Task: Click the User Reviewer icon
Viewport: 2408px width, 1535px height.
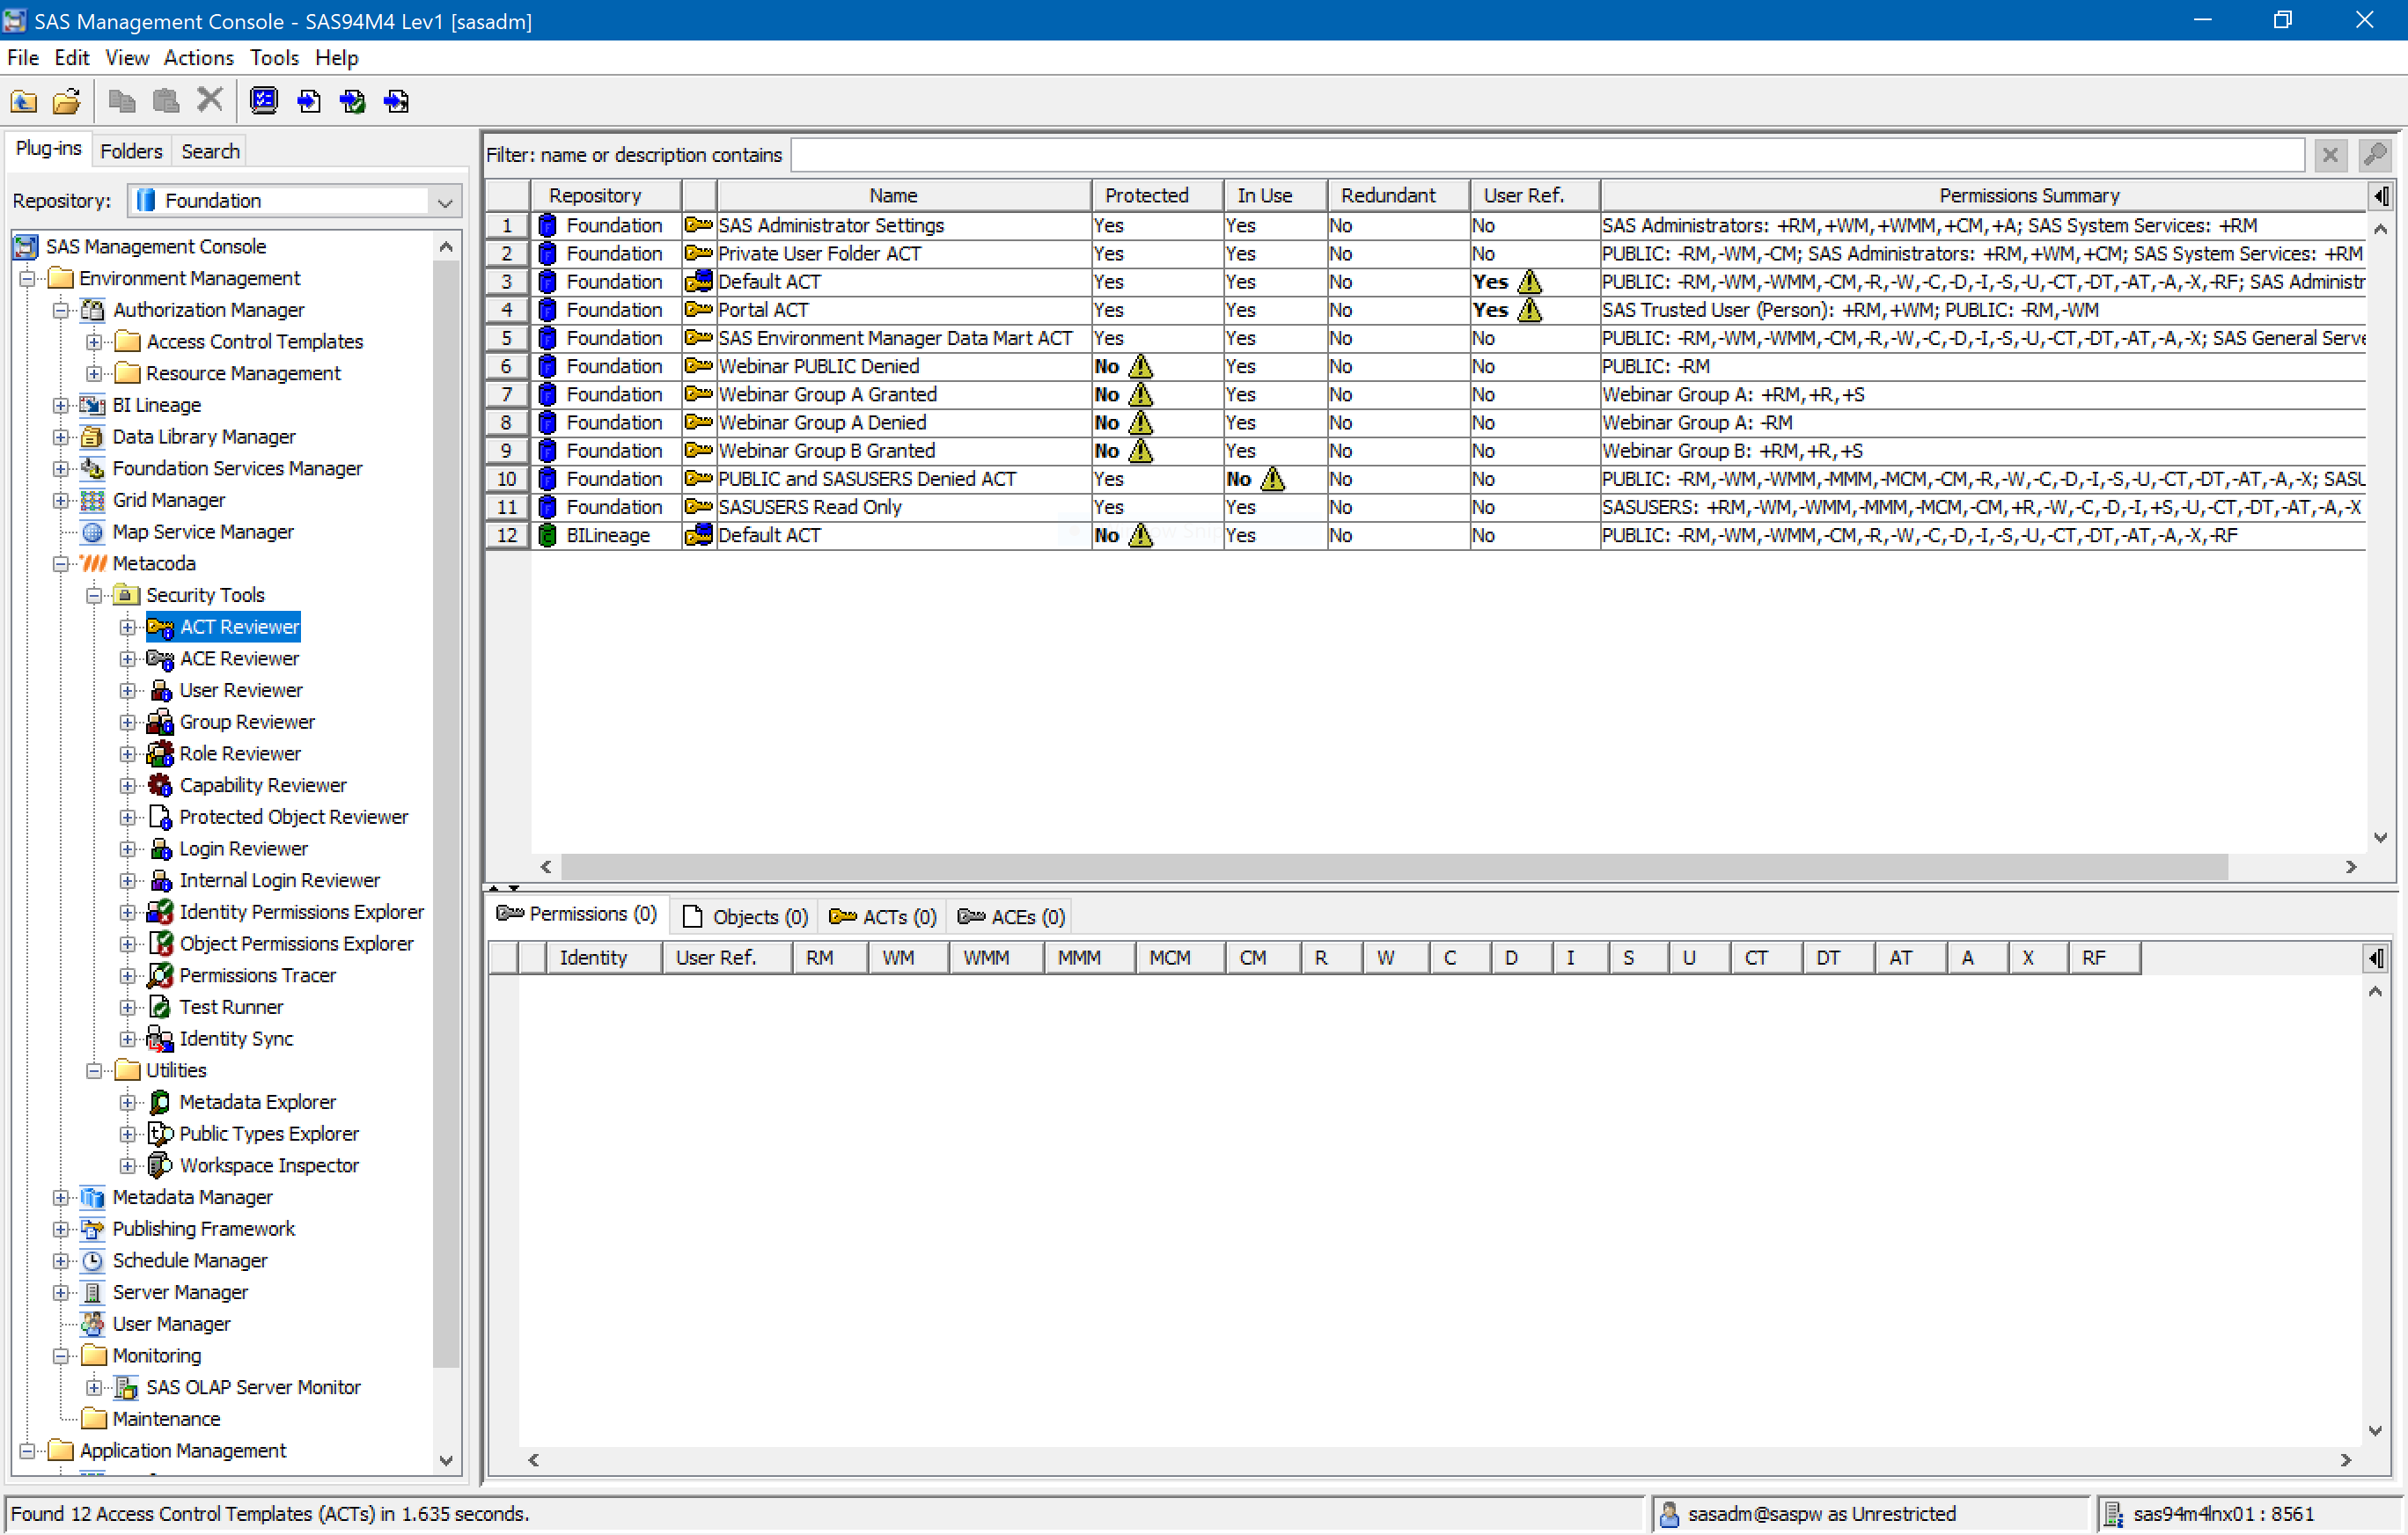Action: (160, 690)
